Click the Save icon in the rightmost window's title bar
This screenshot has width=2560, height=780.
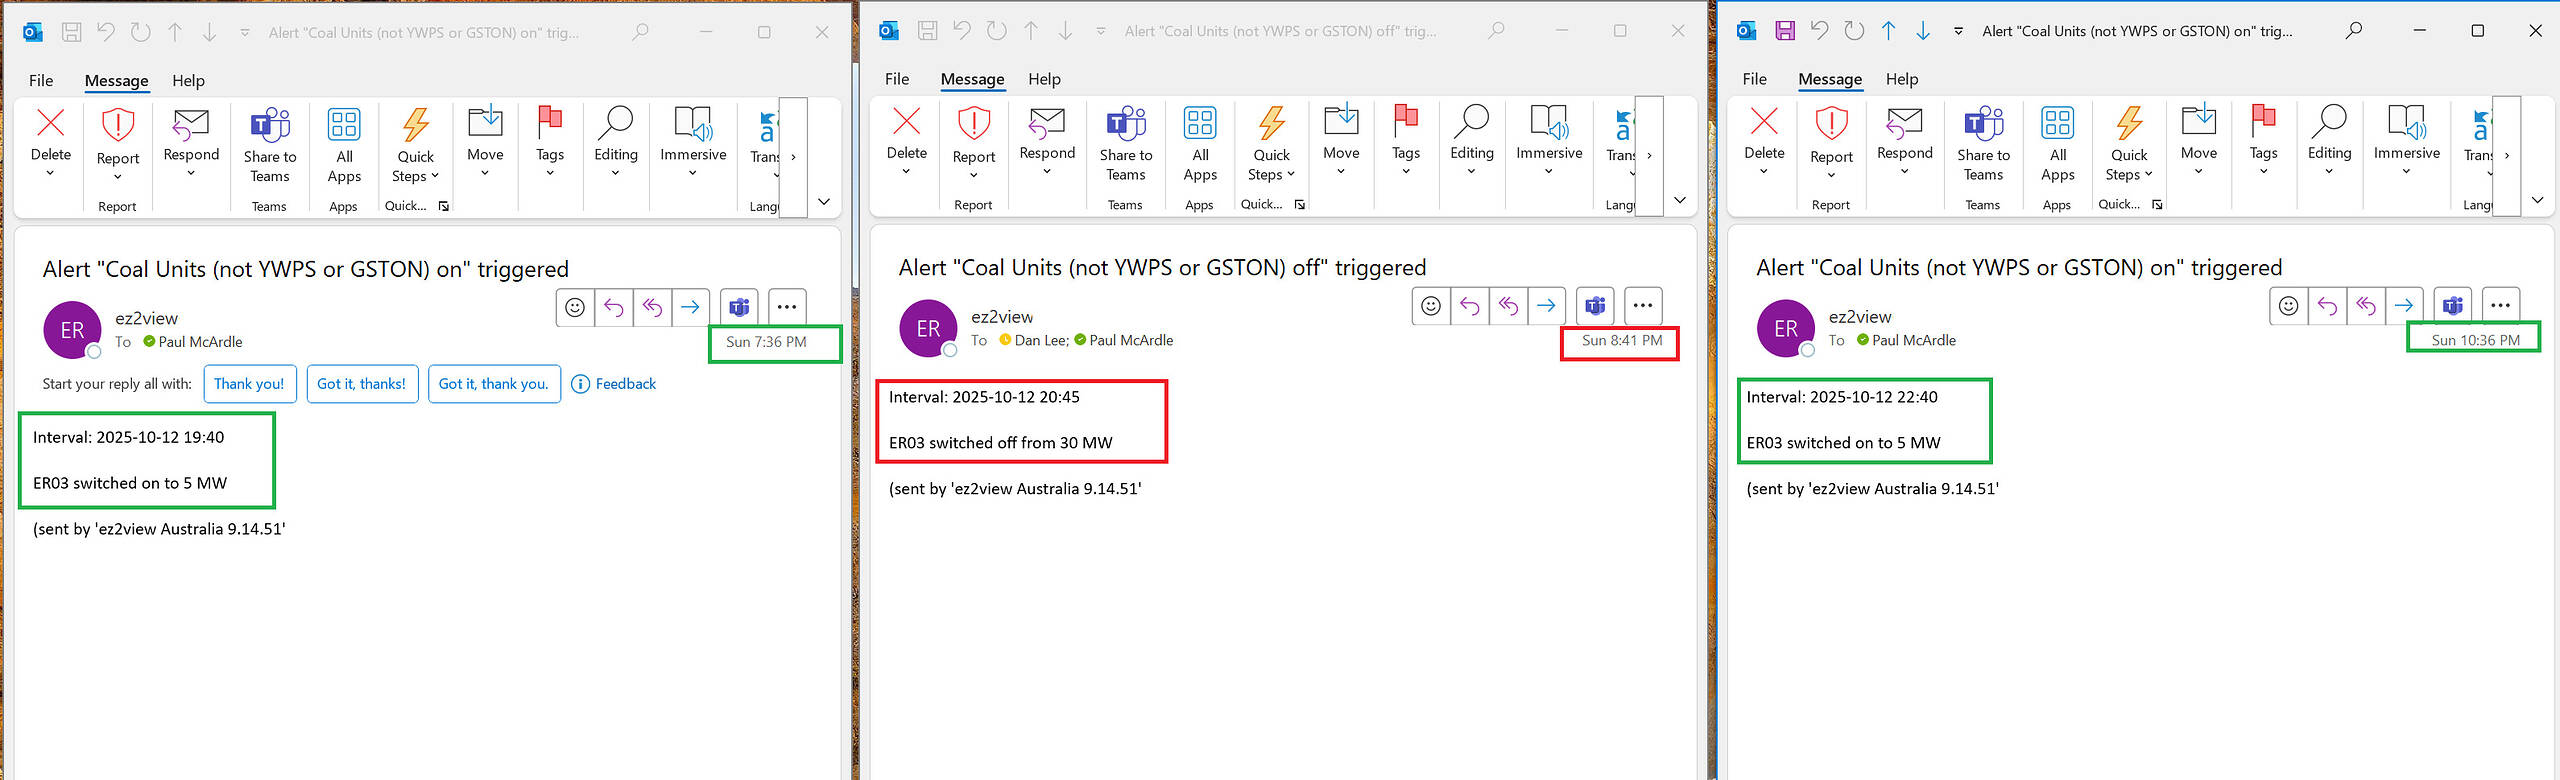point(1785,31)
